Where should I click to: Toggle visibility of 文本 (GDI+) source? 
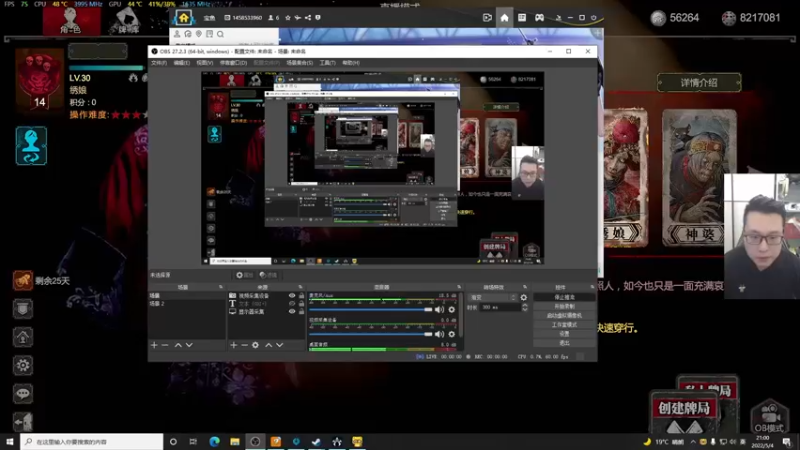coord(292,304)
